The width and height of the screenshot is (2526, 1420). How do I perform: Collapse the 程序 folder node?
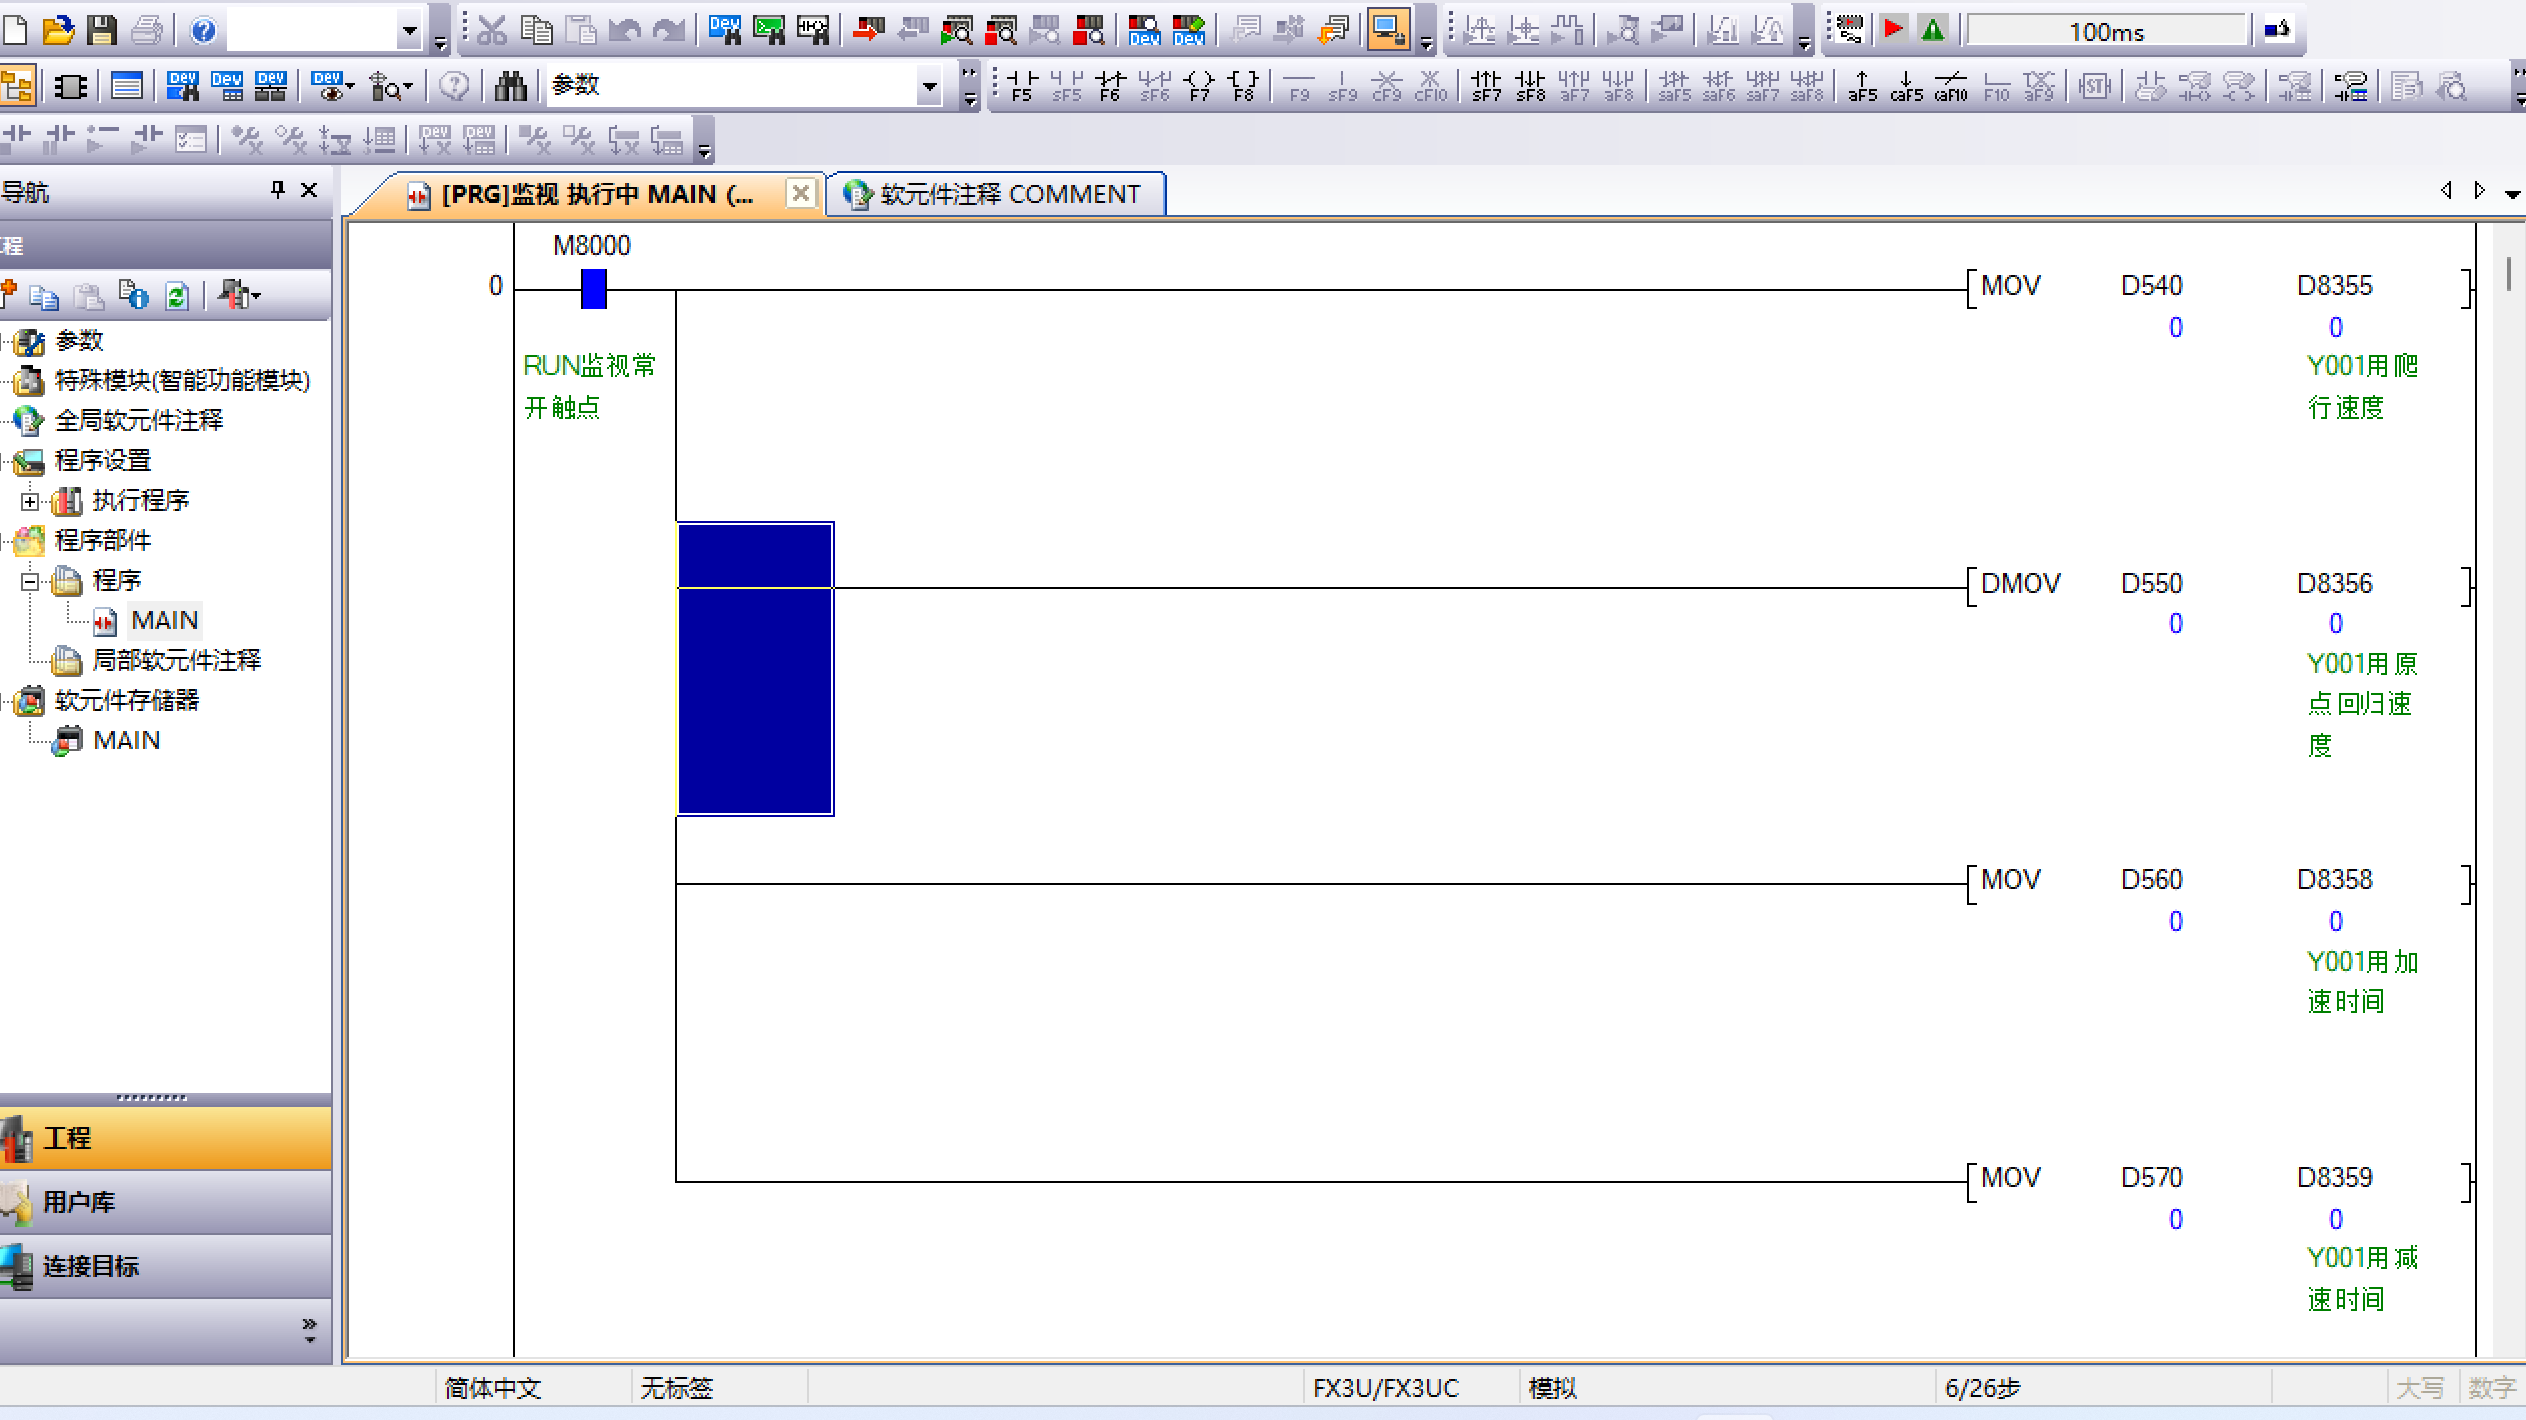30,581
